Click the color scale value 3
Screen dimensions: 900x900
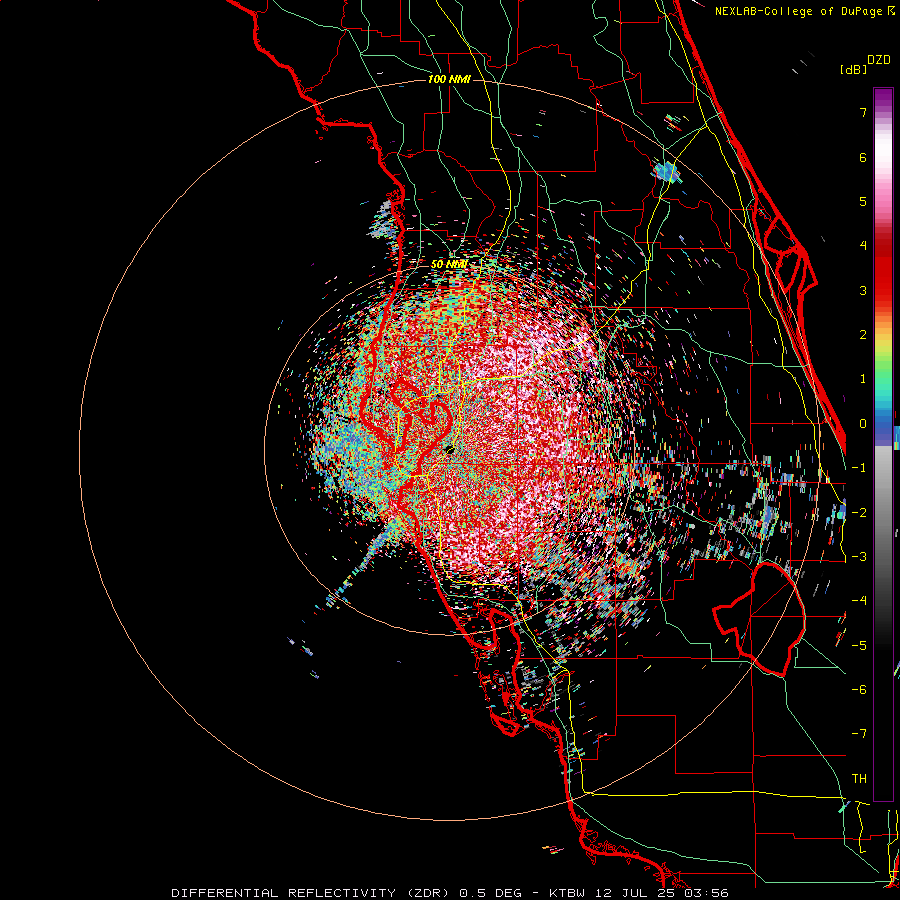(863, 290)
